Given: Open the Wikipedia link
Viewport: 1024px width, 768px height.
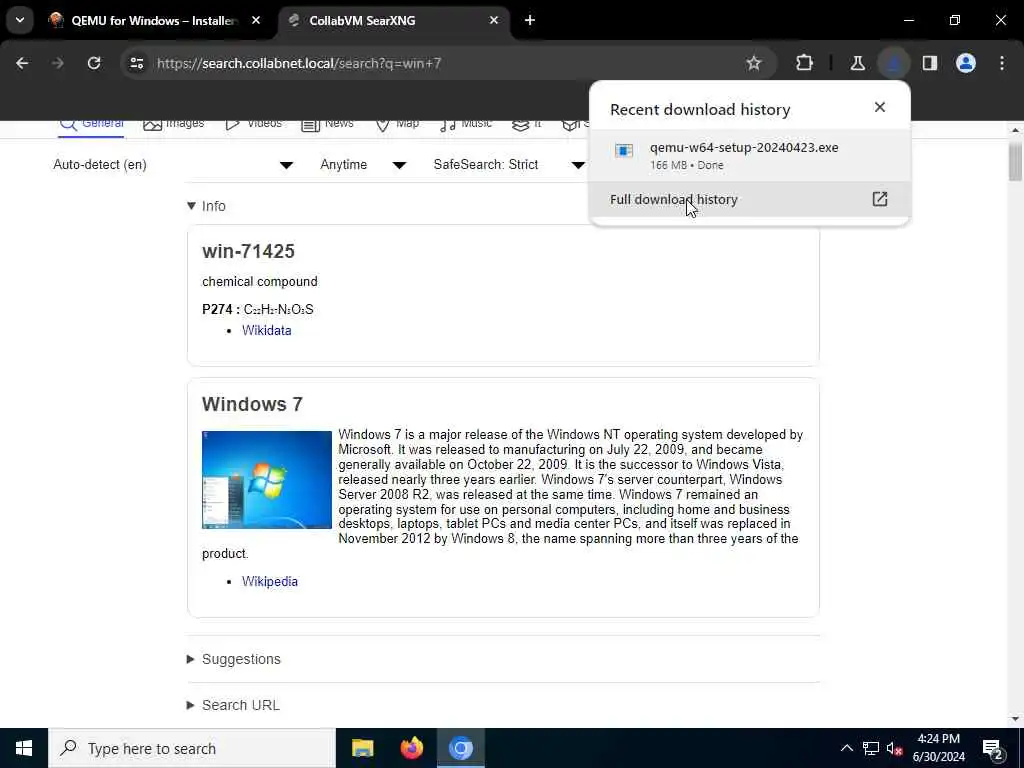Looking at the screenshot, I should (x=270, y=581).
